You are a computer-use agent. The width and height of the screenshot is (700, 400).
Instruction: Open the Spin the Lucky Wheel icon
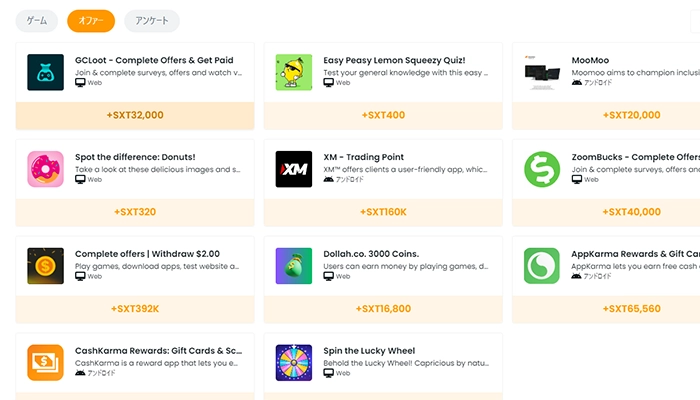click(294, 363)
